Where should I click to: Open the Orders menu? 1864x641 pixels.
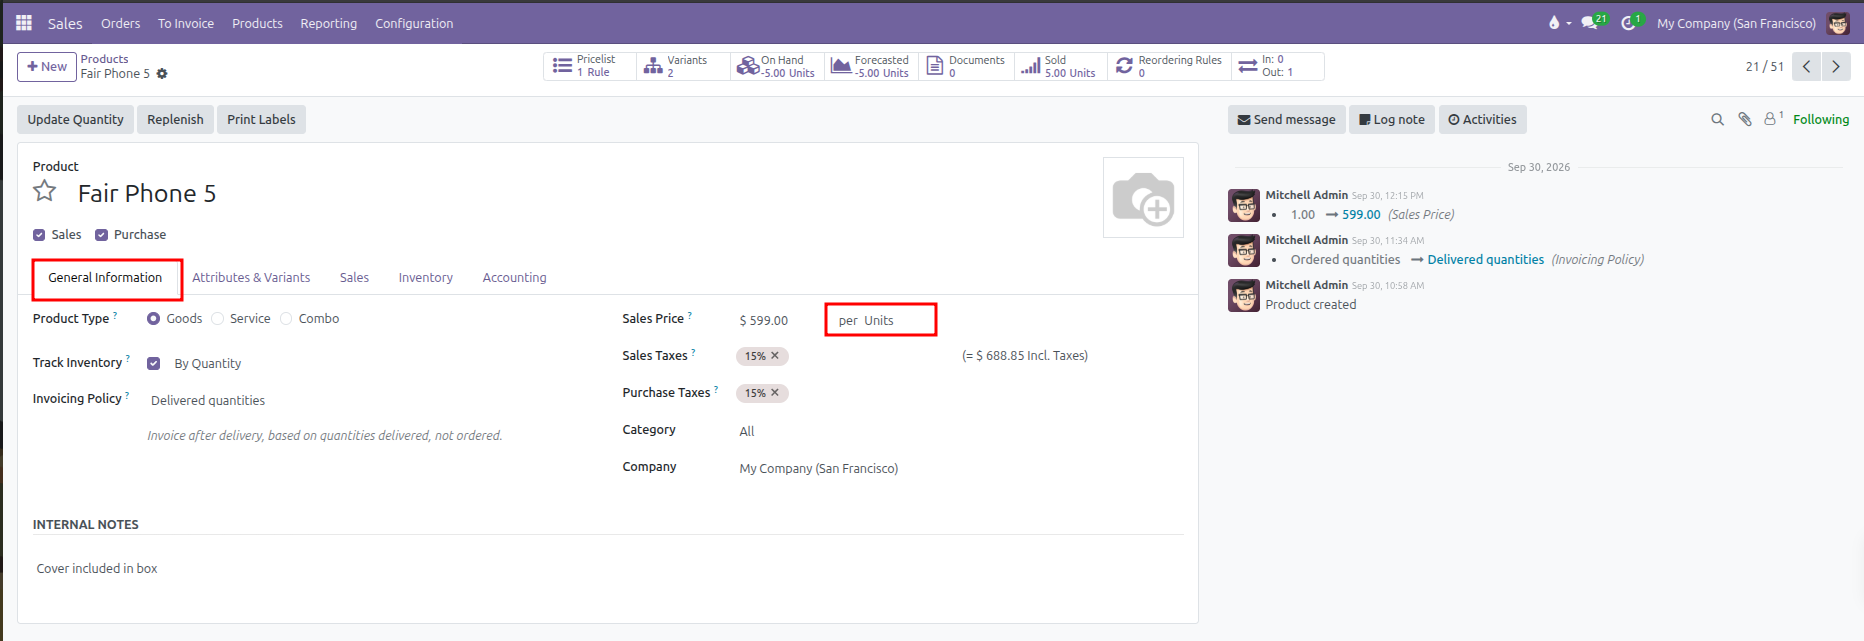pyautogui.click(x=121, y=23)
